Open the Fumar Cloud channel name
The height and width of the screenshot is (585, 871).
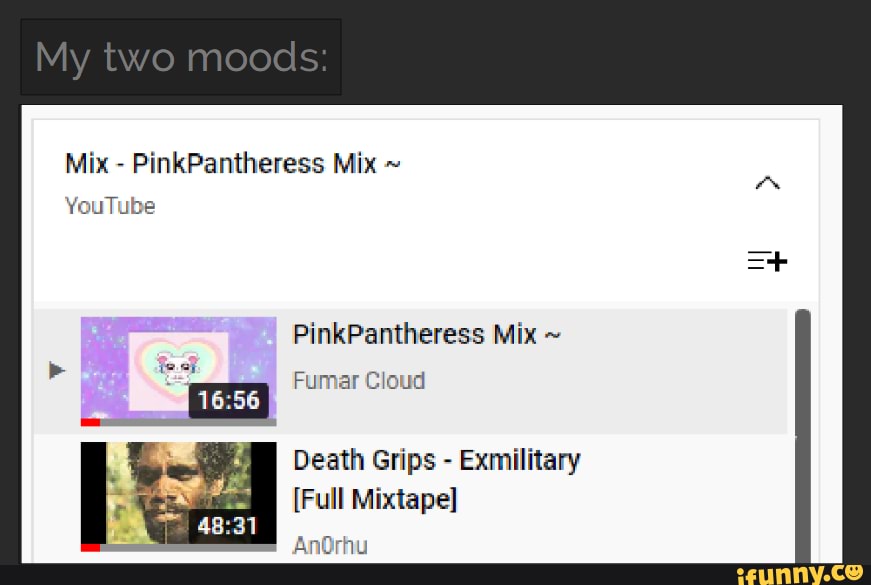point(359,381)
